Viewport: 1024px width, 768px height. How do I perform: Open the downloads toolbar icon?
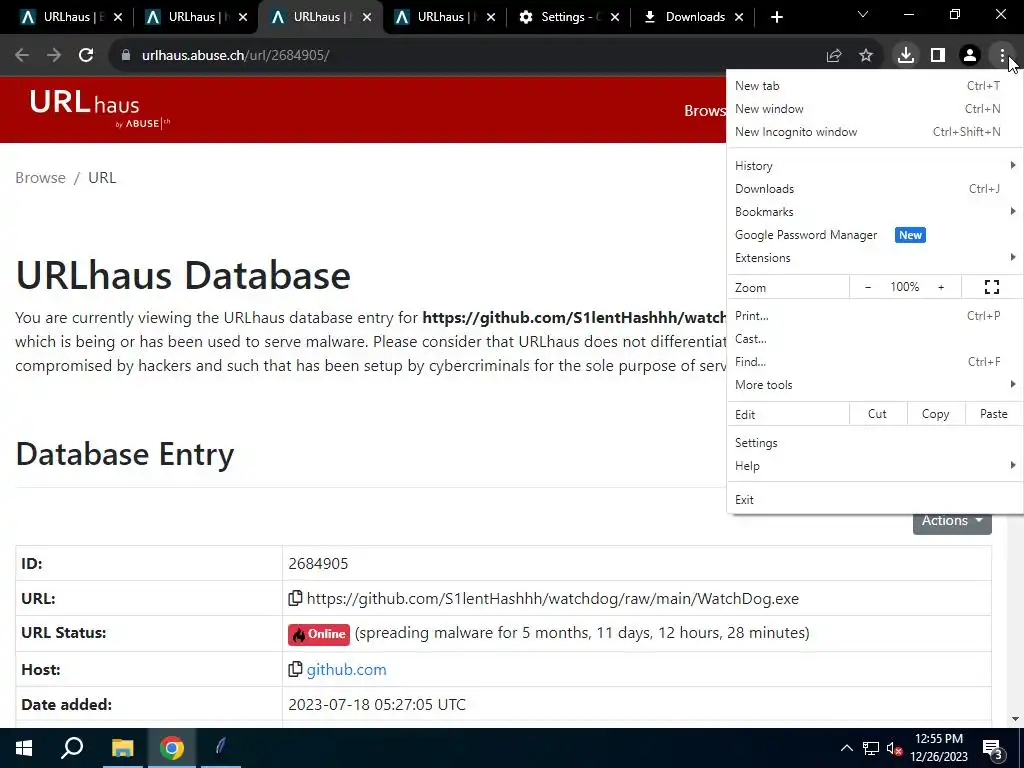pyautogui.click(x=906, y=56)
